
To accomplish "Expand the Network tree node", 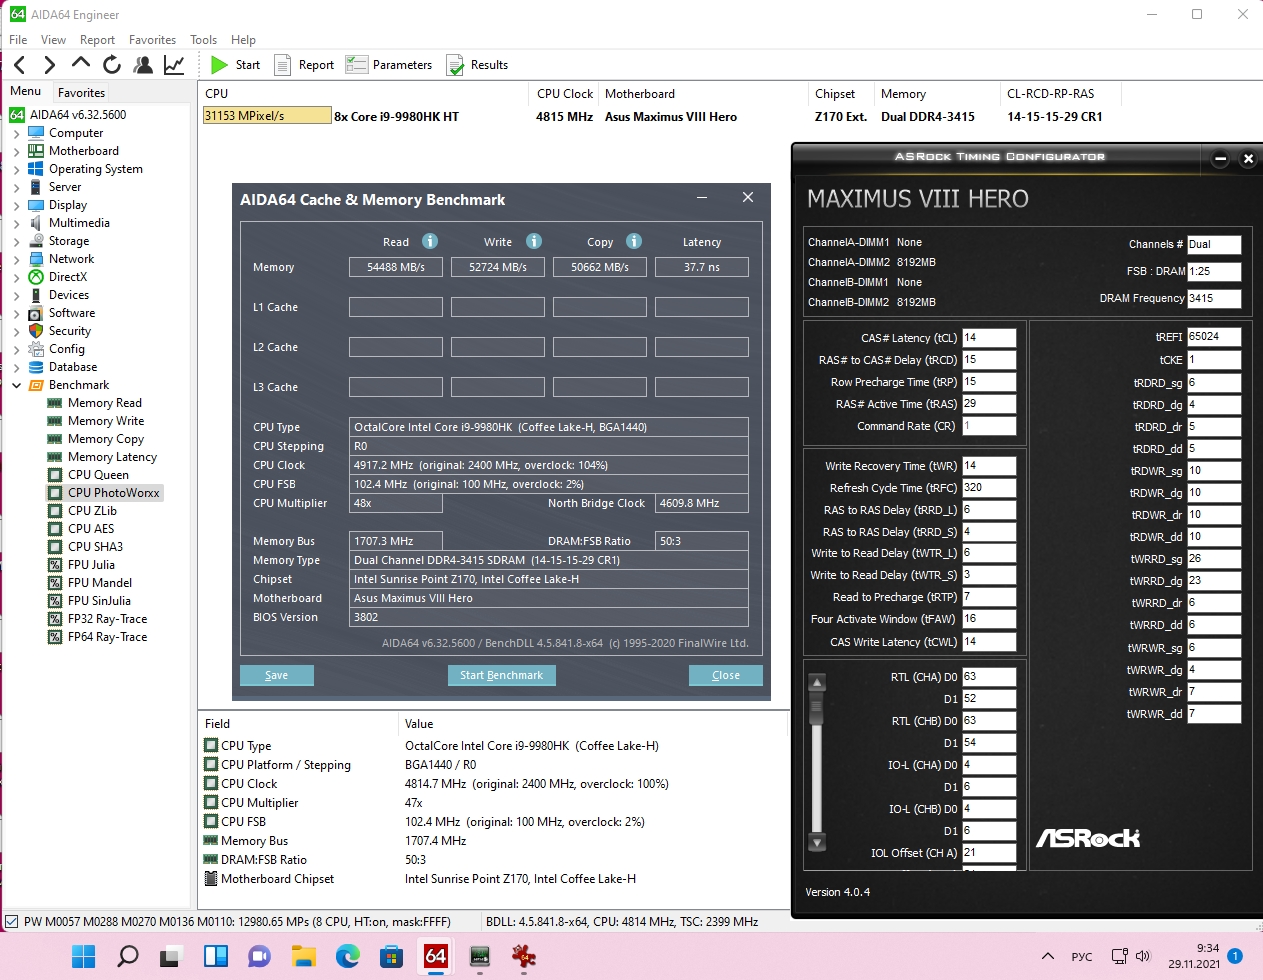I will 16,259.
